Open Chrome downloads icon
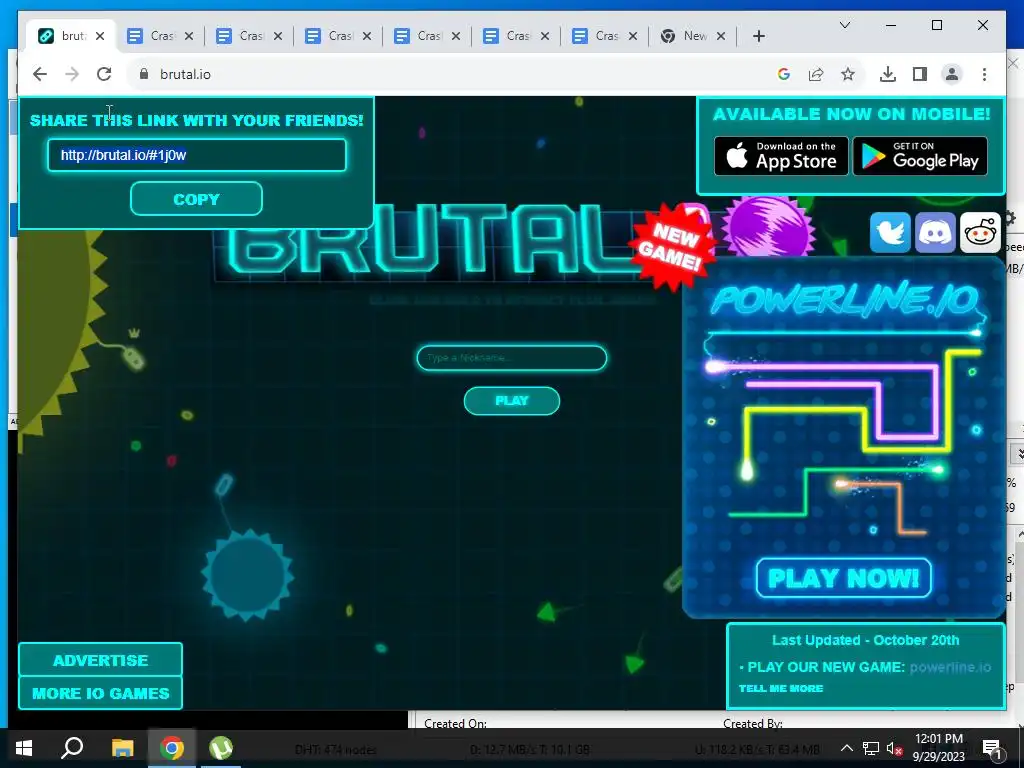Viewport: 1024px width, 768px height. tap(888, 74)
